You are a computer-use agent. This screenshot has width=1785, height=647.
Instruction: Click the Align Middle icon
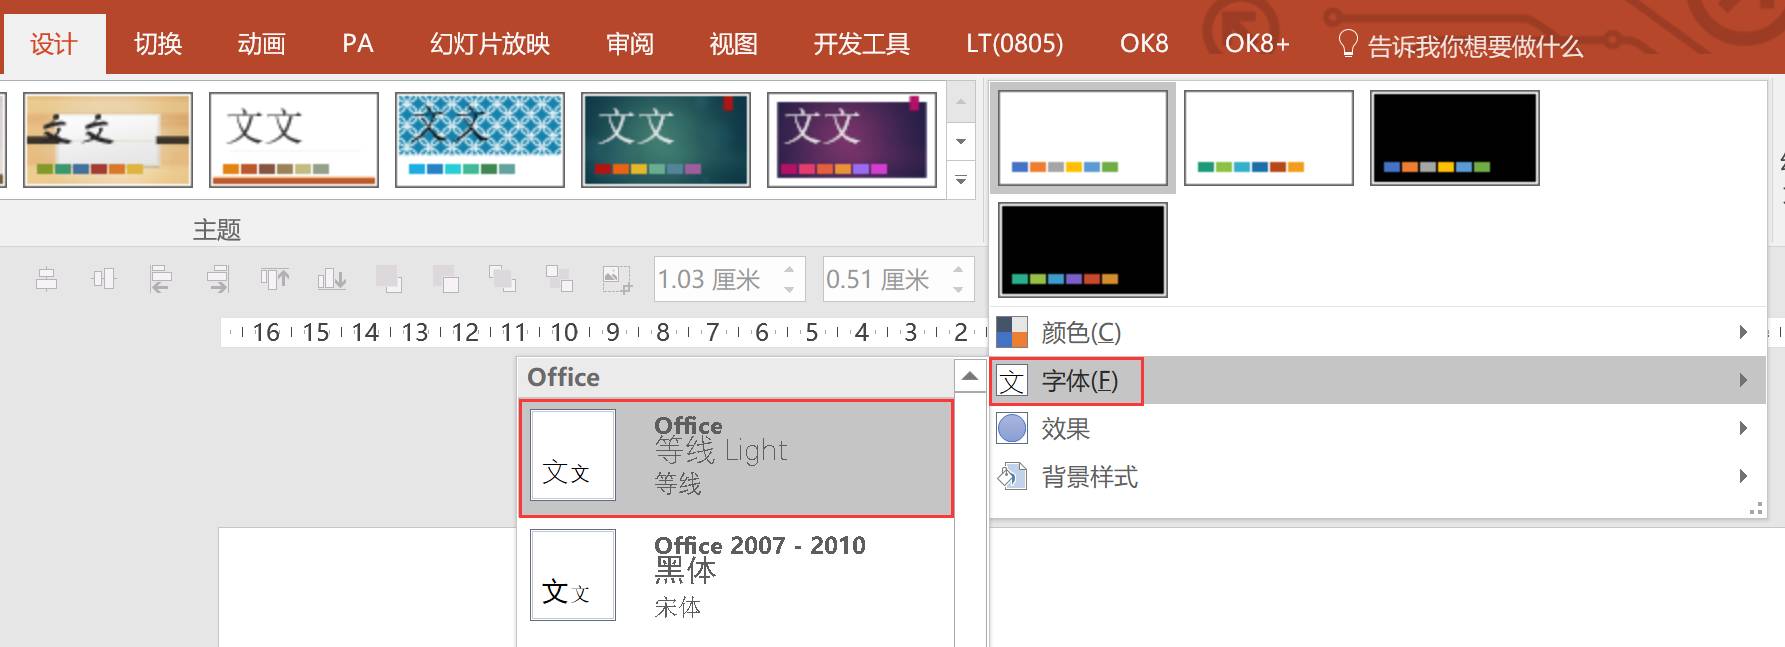(104, 279)
